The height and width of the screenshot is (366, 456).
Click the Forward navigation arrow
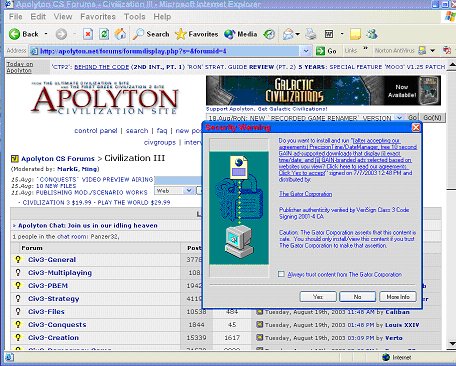pyautogui.click(x=61, y=34)
